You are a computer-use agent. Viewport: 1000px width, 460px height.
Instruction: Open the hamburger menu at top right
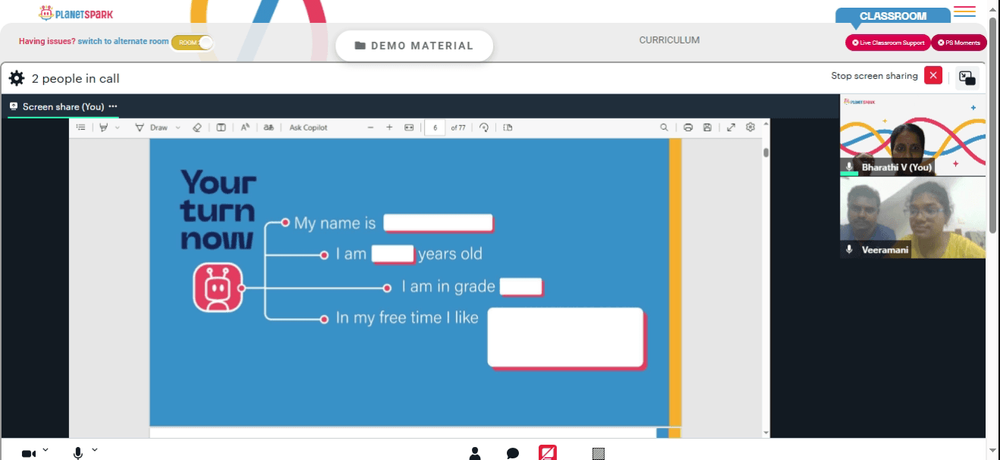click(x=964, y=11)
